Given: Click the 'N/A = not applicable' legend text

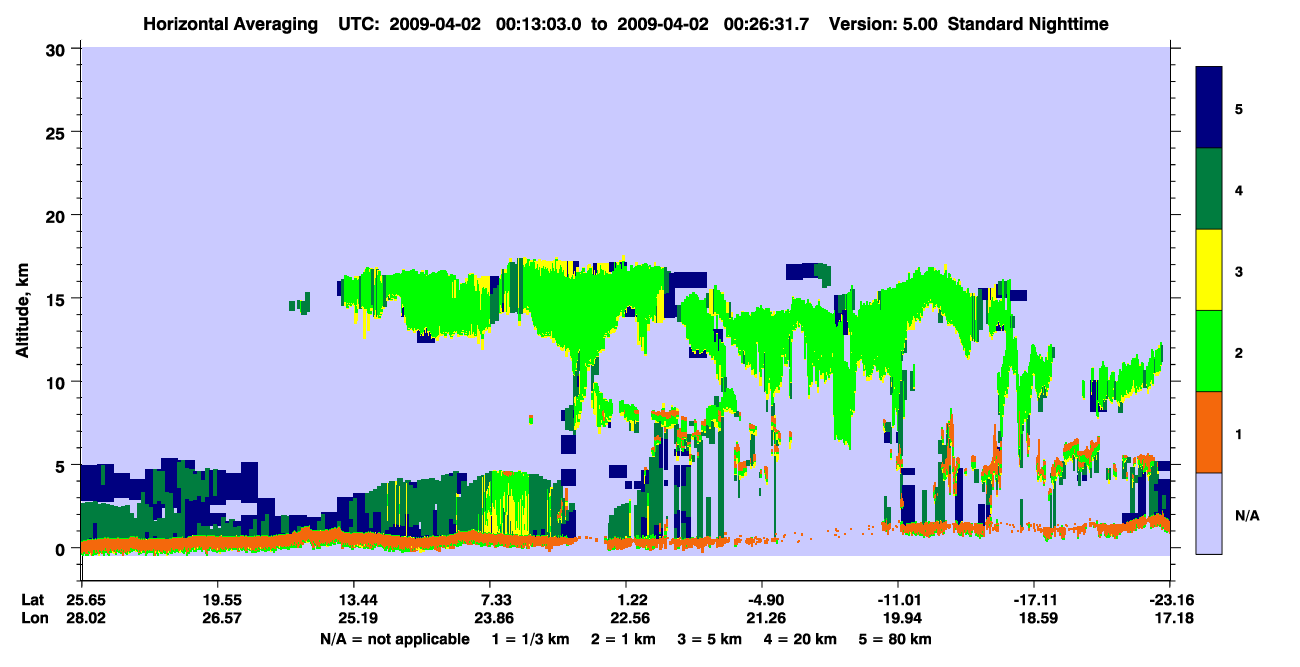Looking at the screenshot, I should coord(394,638).
